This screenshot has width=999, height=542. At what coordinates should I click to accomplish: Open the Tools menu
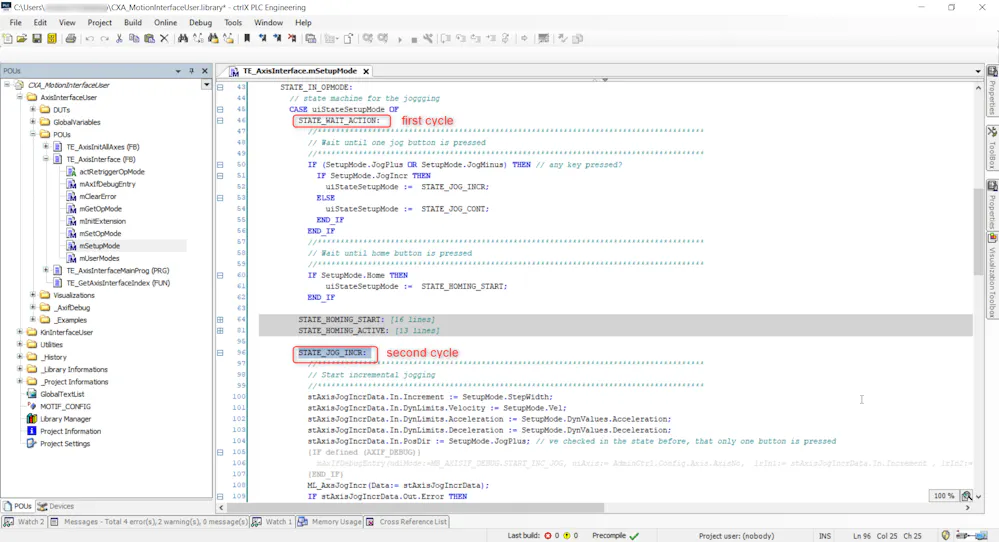point(233,22)
